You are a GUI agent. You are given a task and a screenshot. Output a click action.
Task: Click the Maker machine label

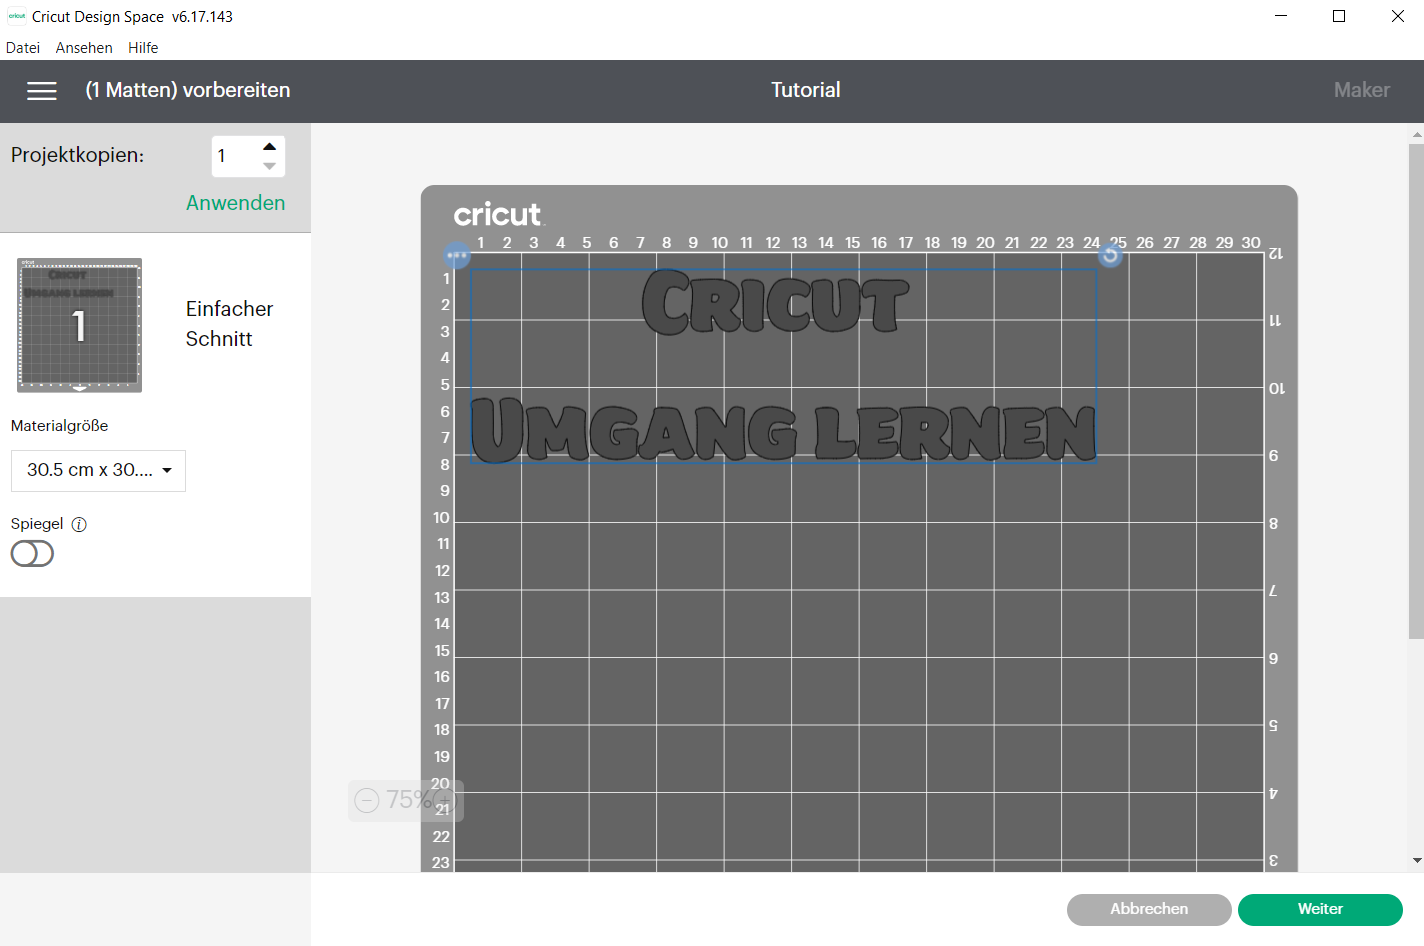pyautogui.click(x=1361, y=90)
